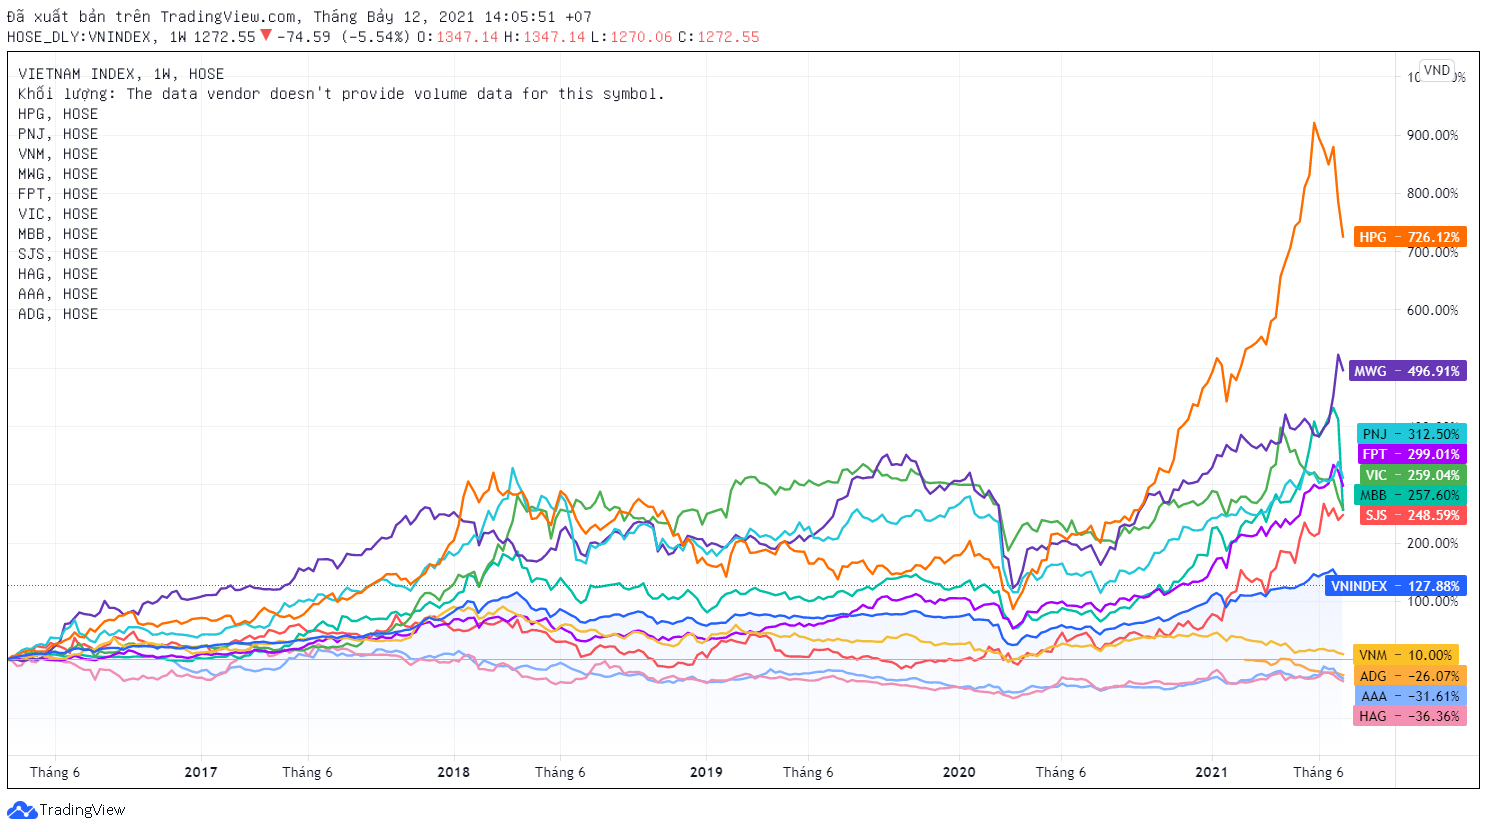Select the VNINDEX 127.88% price label
The width and height of the screenshot is (1487, 832).
point(1396,586)
